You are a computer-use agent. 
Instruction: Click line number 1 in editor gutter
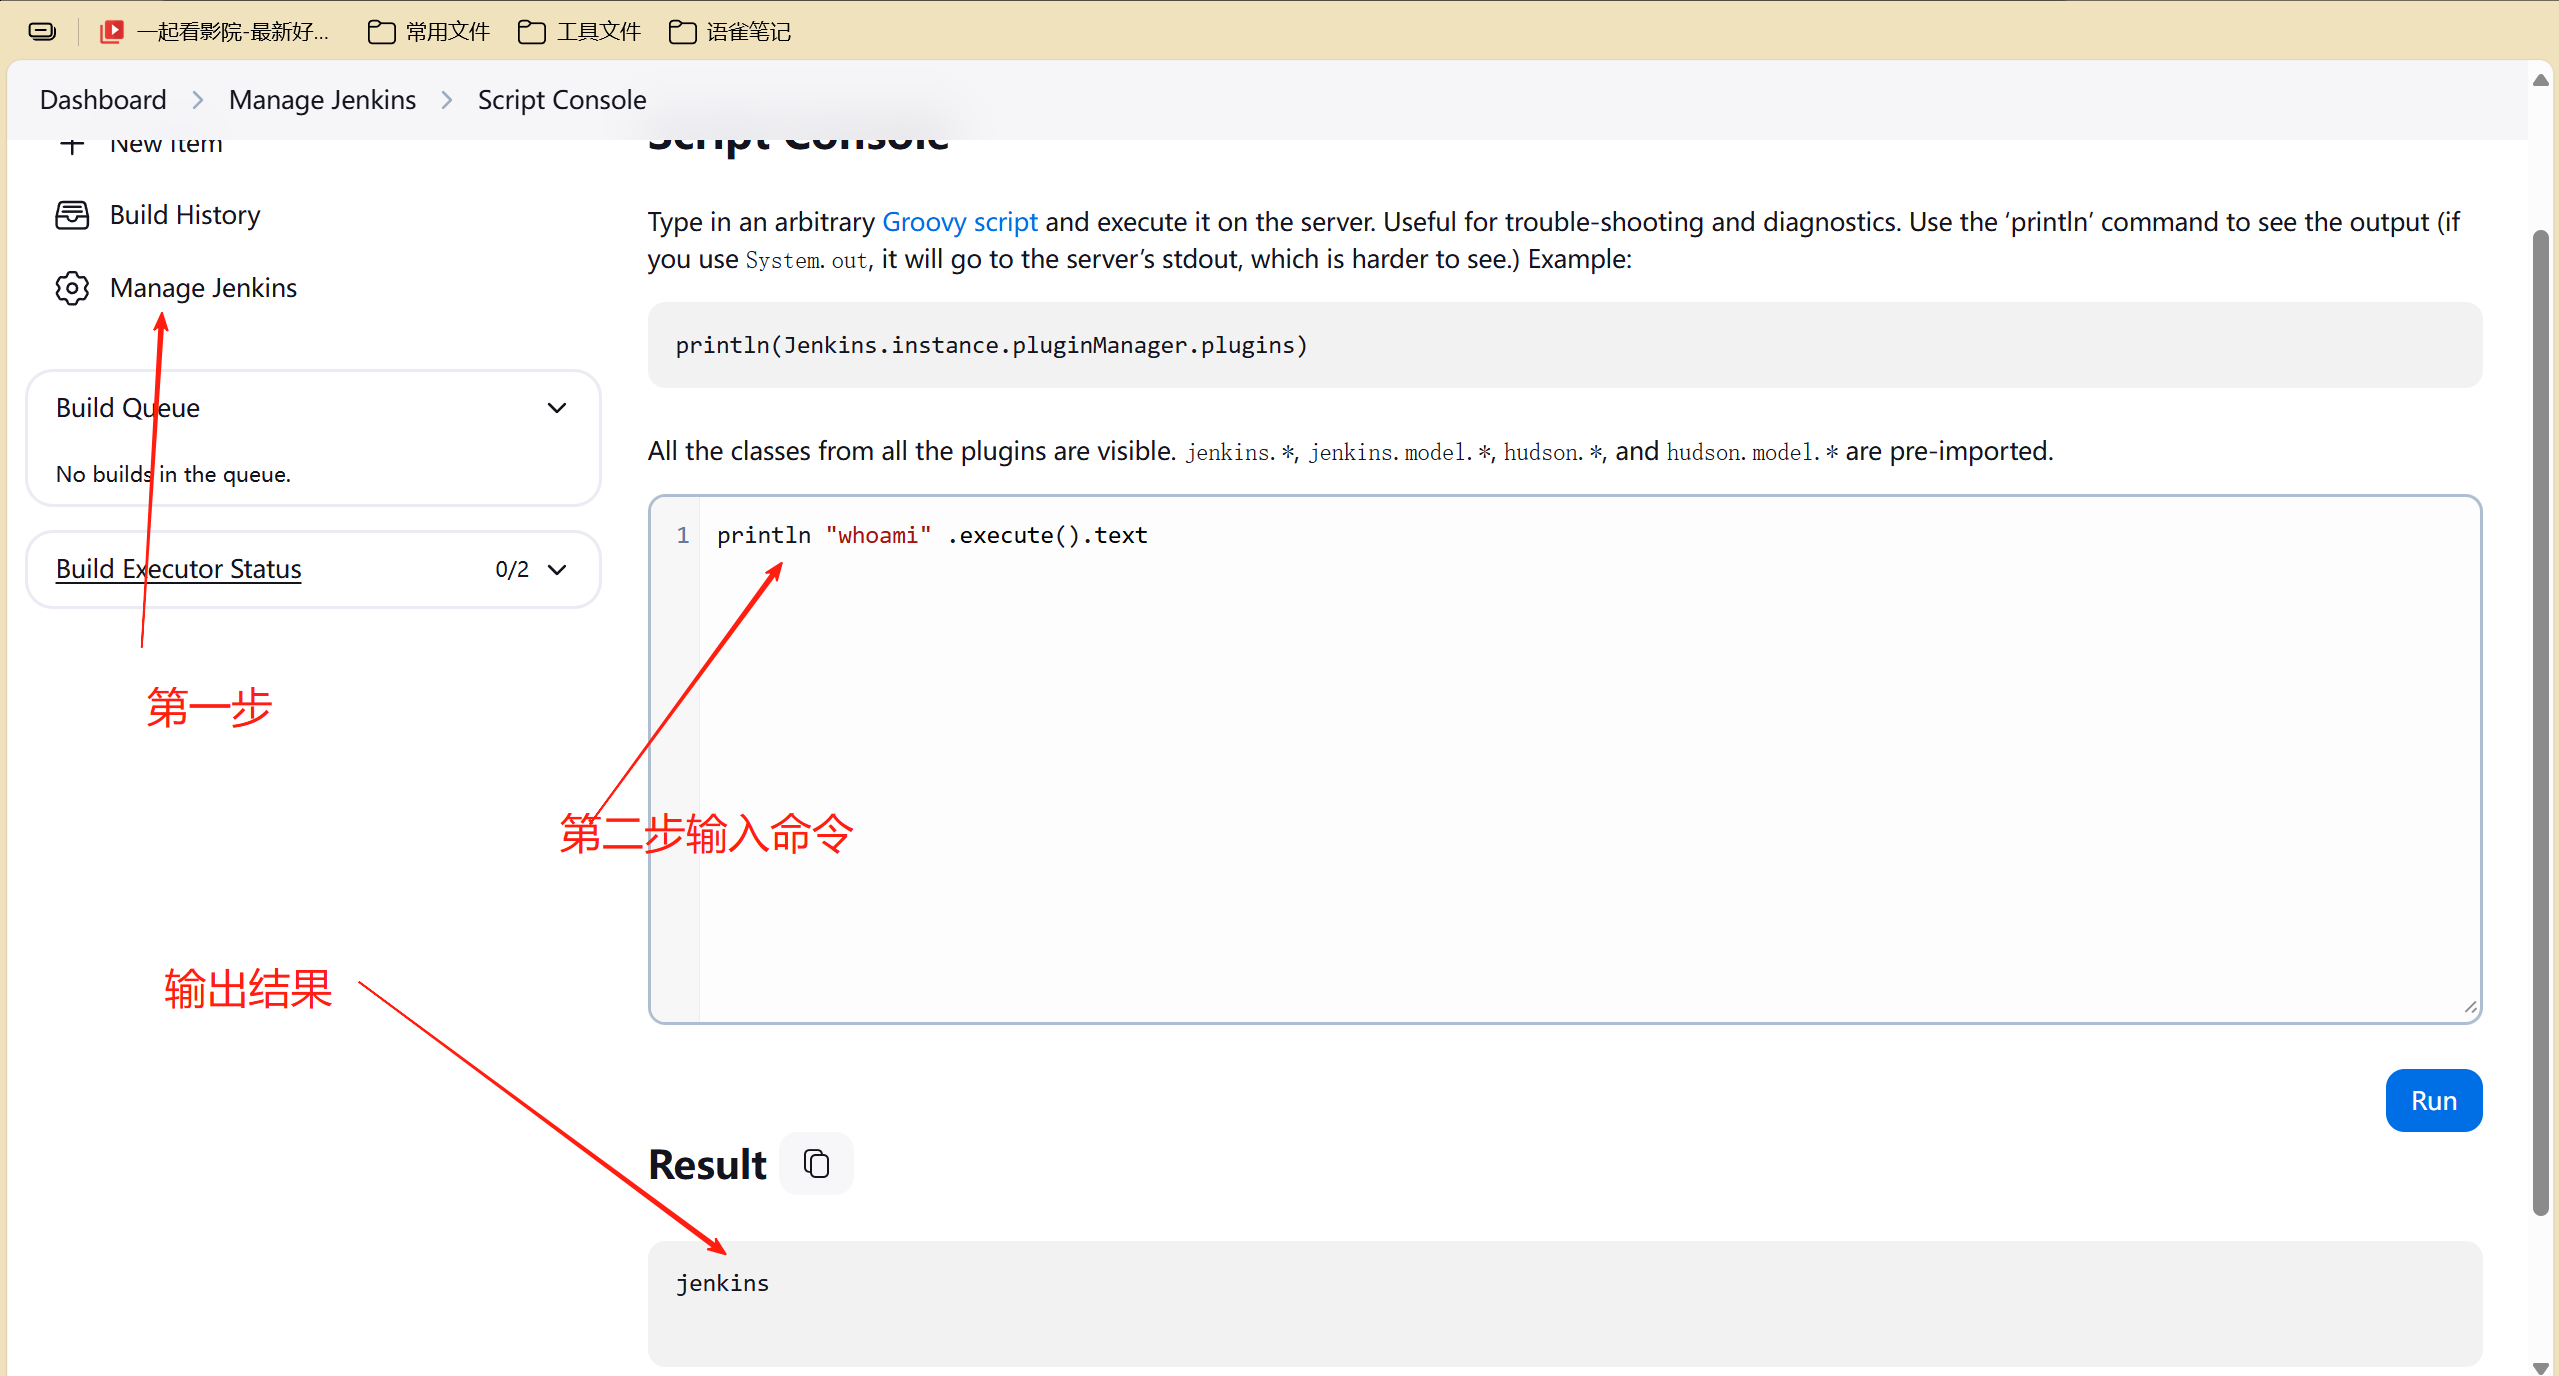click(683, 536)
